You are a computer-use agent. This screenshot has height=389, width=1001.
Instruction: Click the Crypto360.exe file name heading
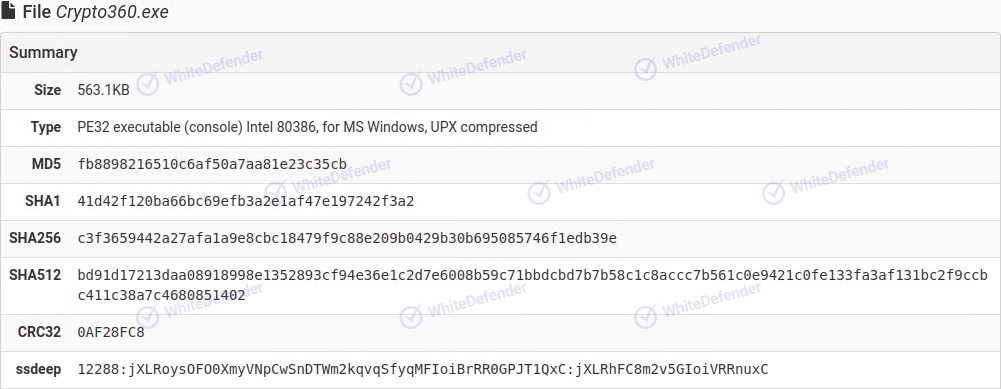[x=96, y=12]
